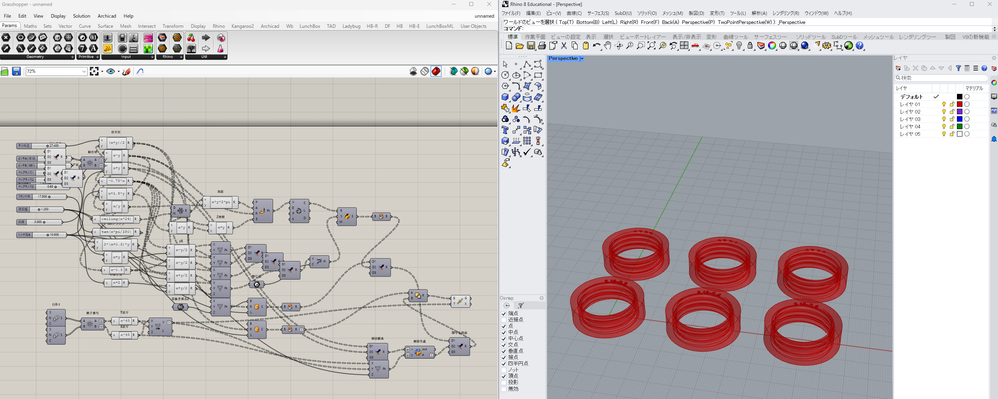Click color wheel icon in Rhino standard toolbar
Image resolution: width=998 pixels, height=399 pixels.
tap(772, 46)
